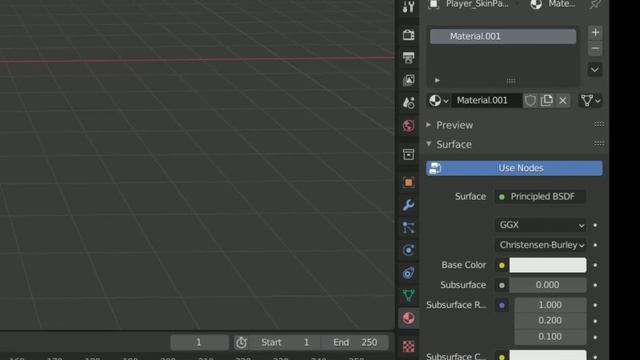Click the Base Color yellow socket dot
This screenshot has width=640, height=360.
(x=502, y=265)
